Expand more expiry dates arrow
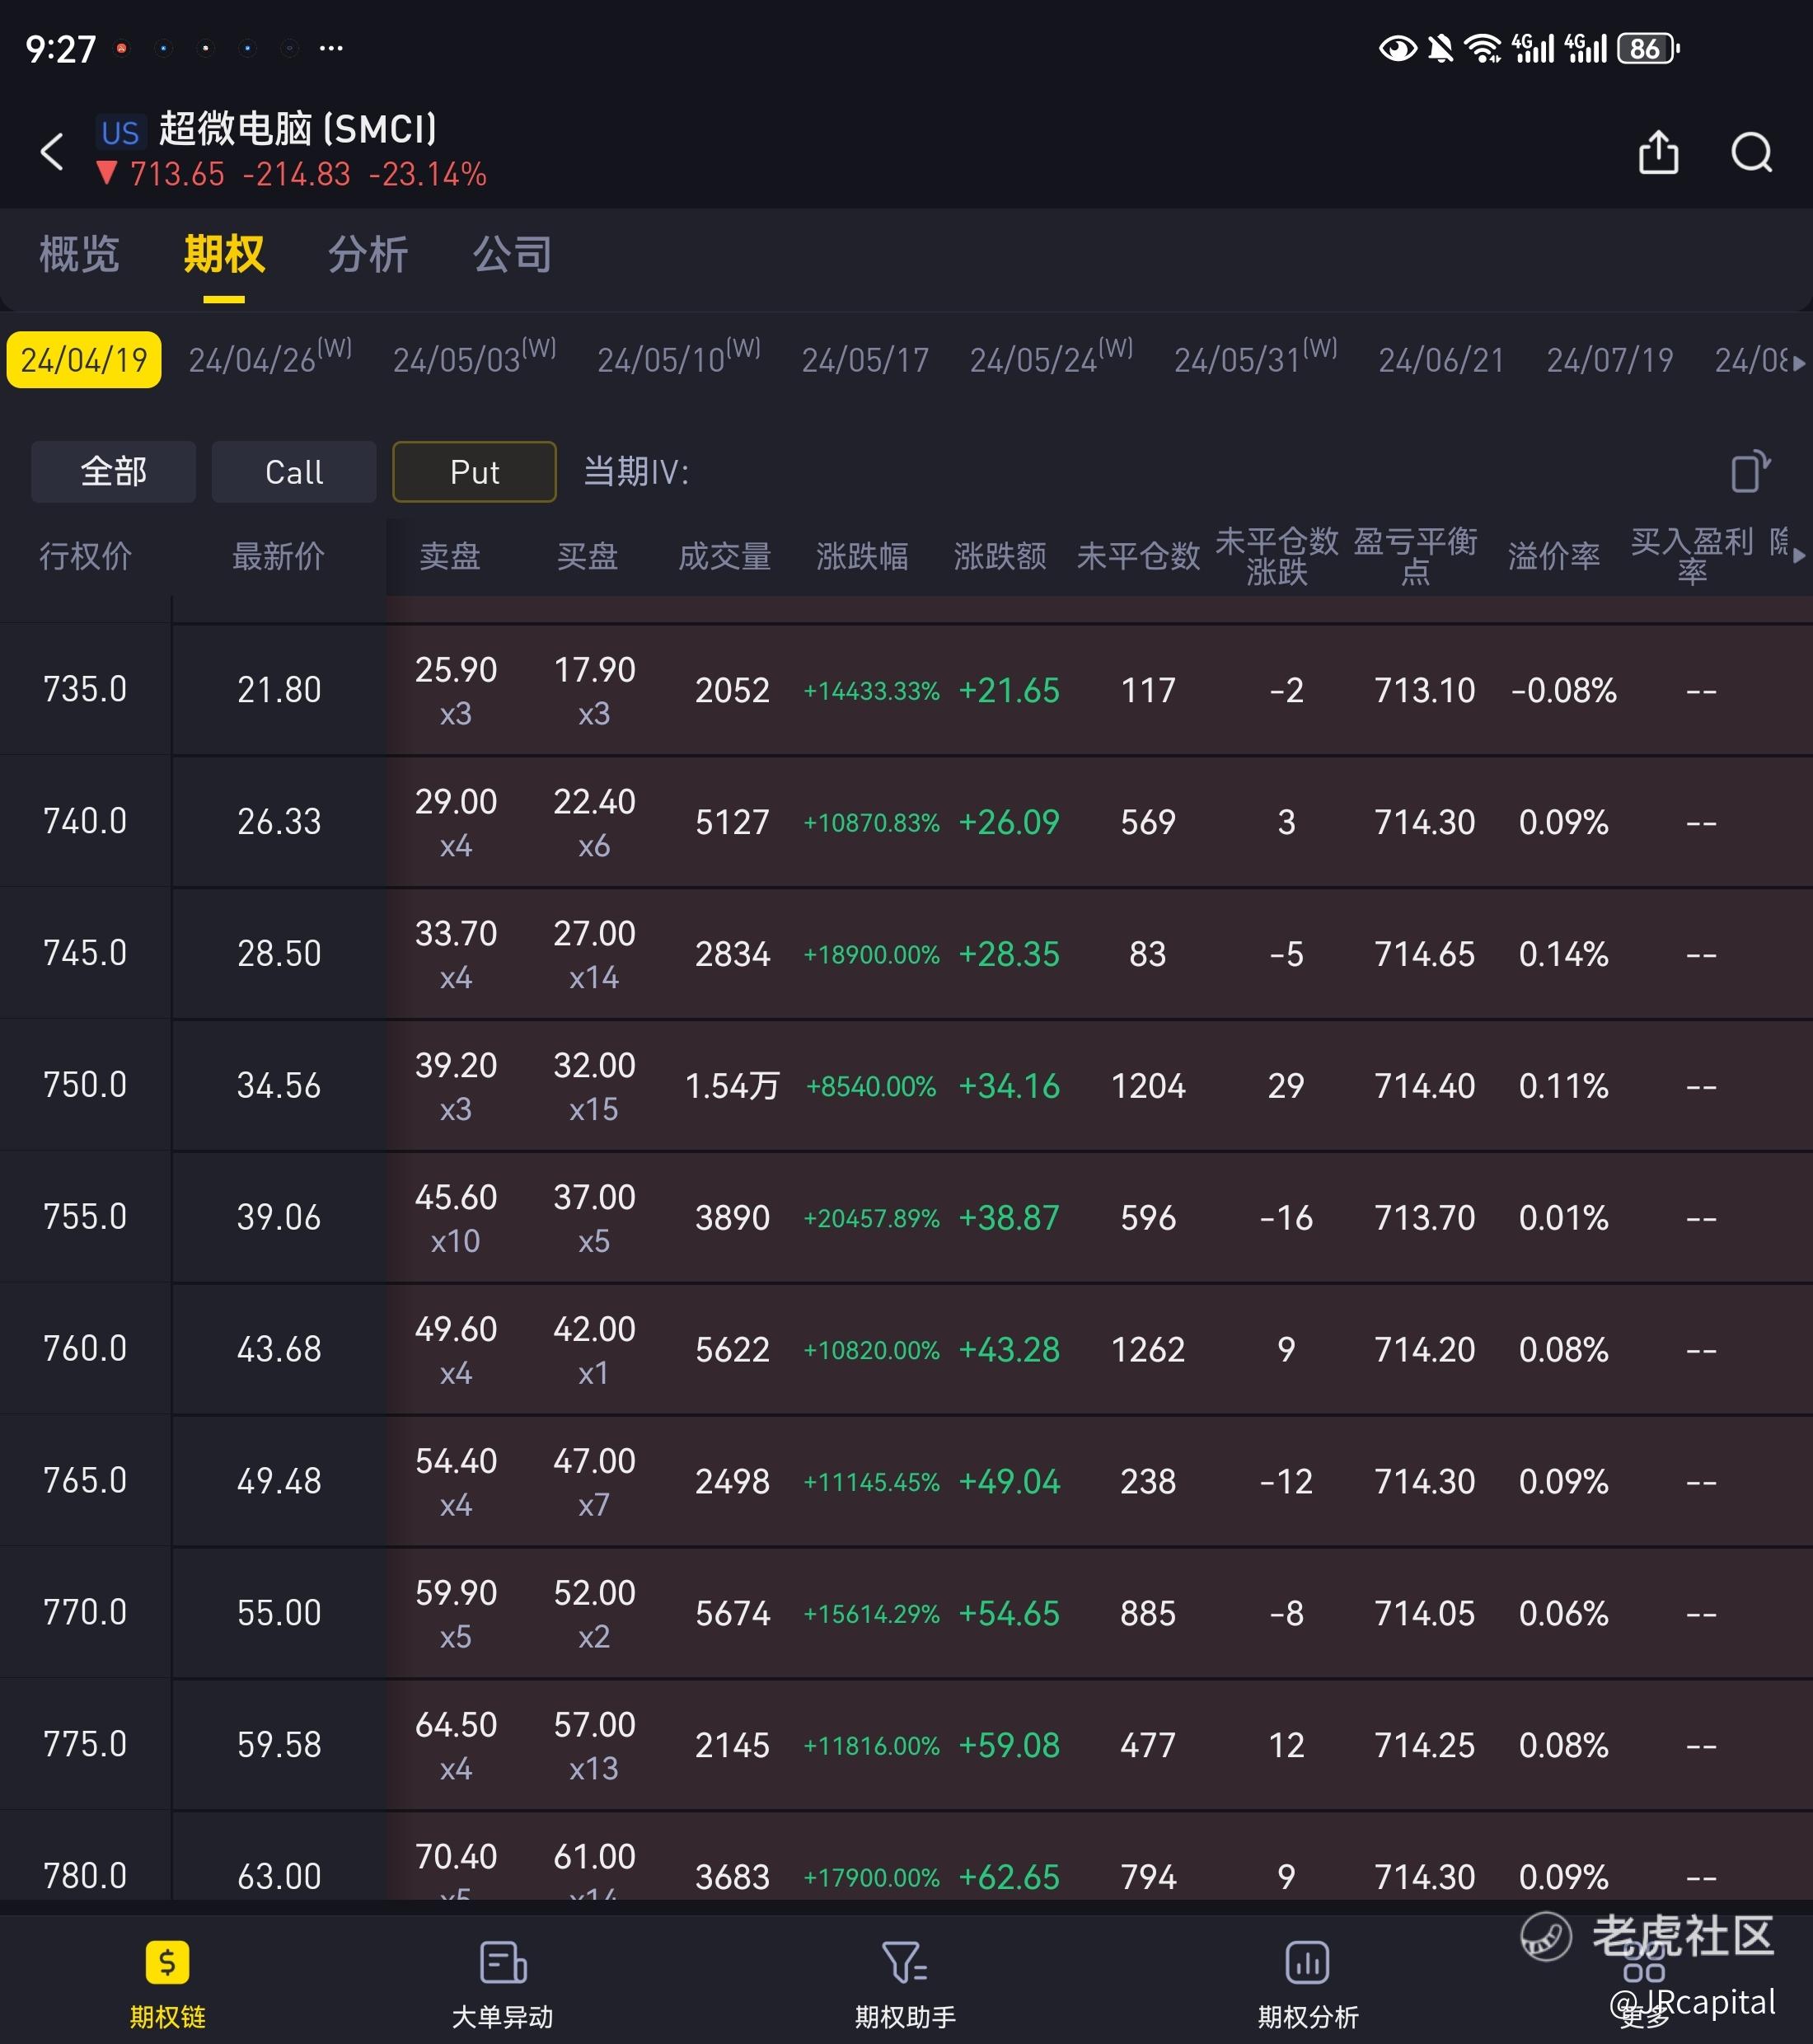This screenshot has height=2044, width=1813. (1799, 362)
